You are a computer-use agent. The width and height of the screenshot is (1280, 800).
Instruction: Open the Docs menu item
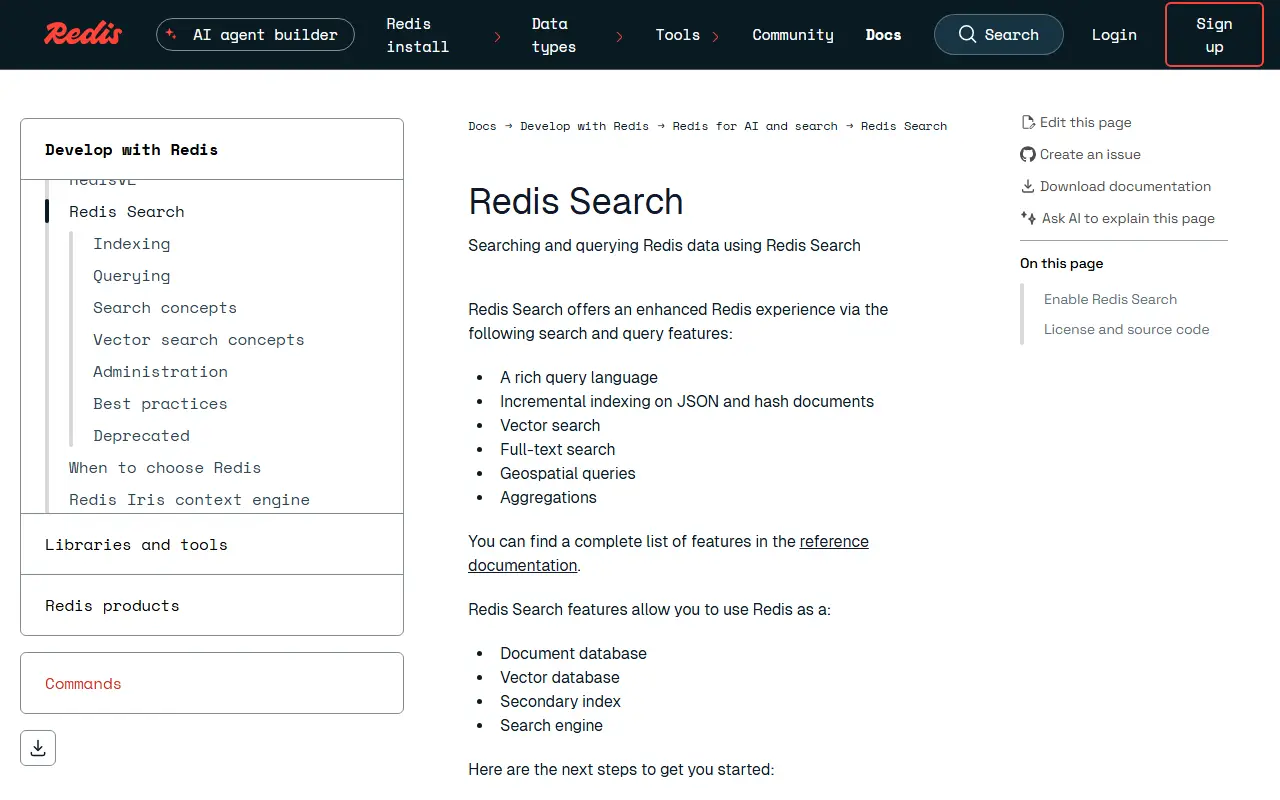coord(883,34)
